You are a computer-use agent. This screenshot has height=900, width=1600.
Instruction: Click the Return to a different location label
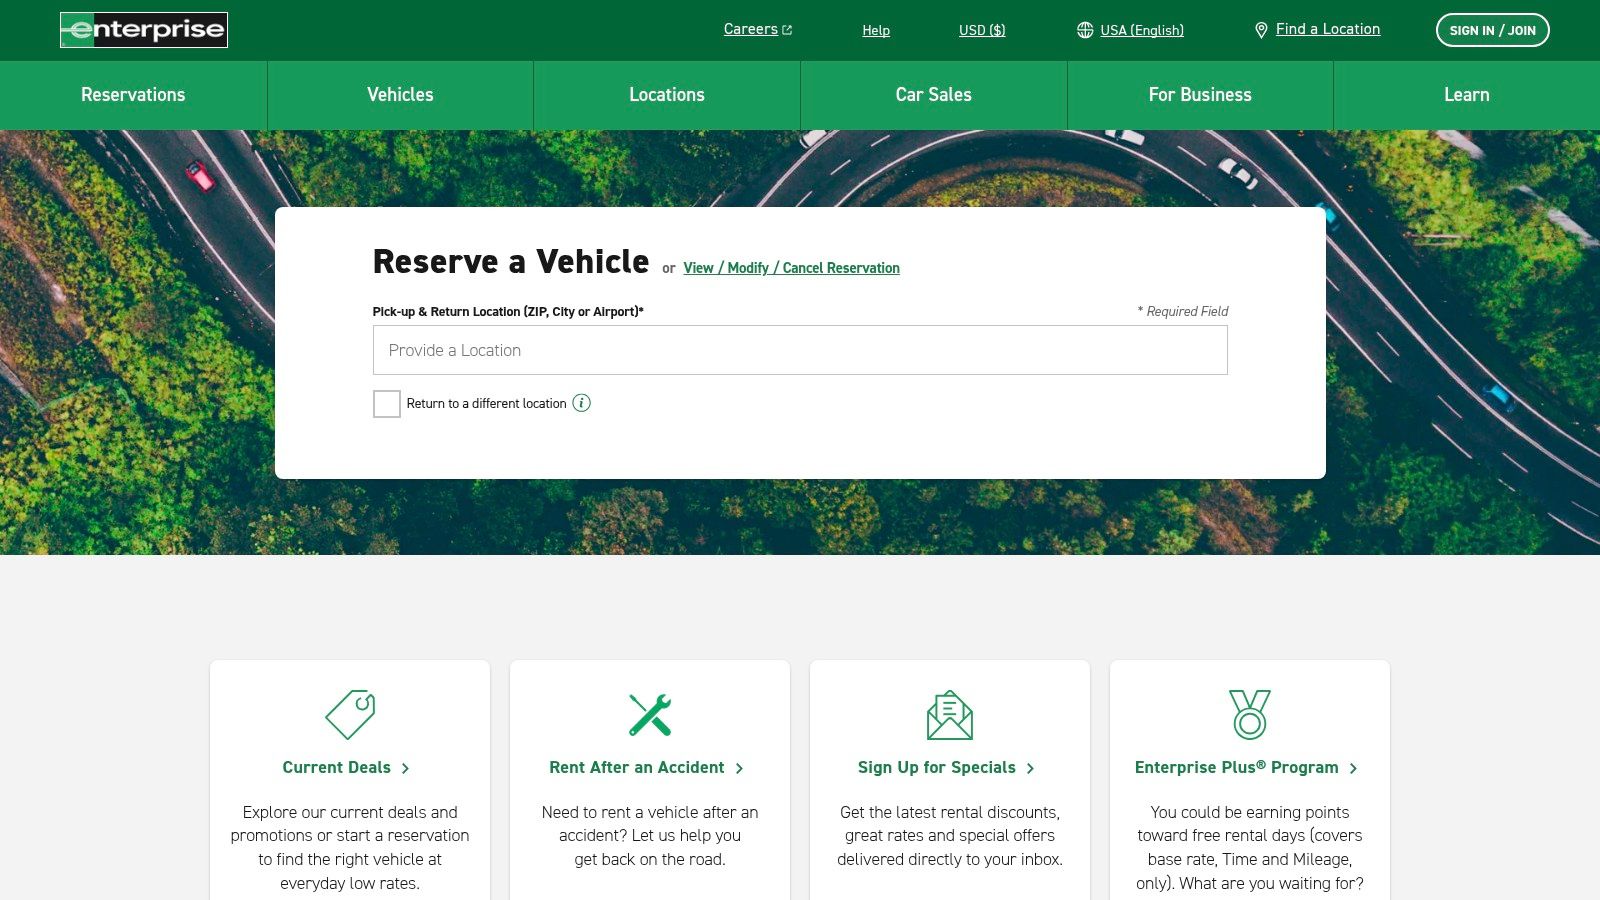coord(486,403)
